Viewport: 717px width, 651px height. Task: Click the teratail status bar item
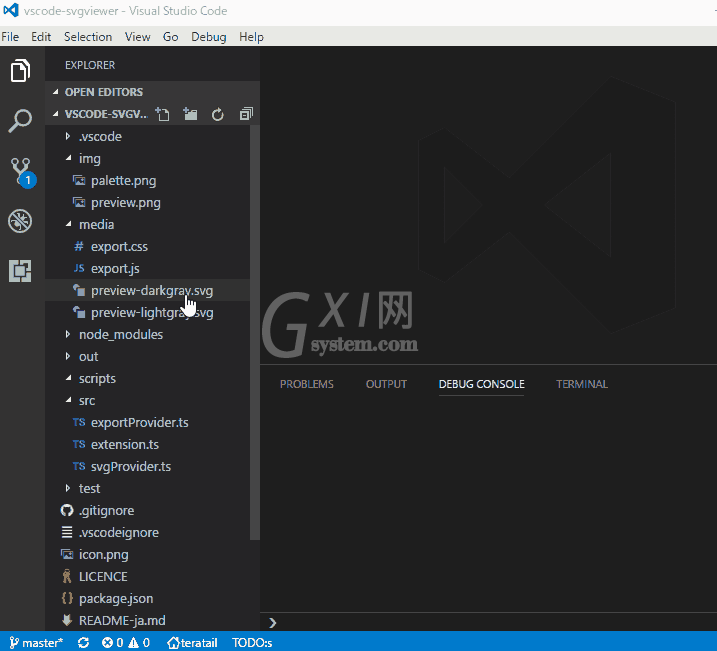(x=192, y=643)
